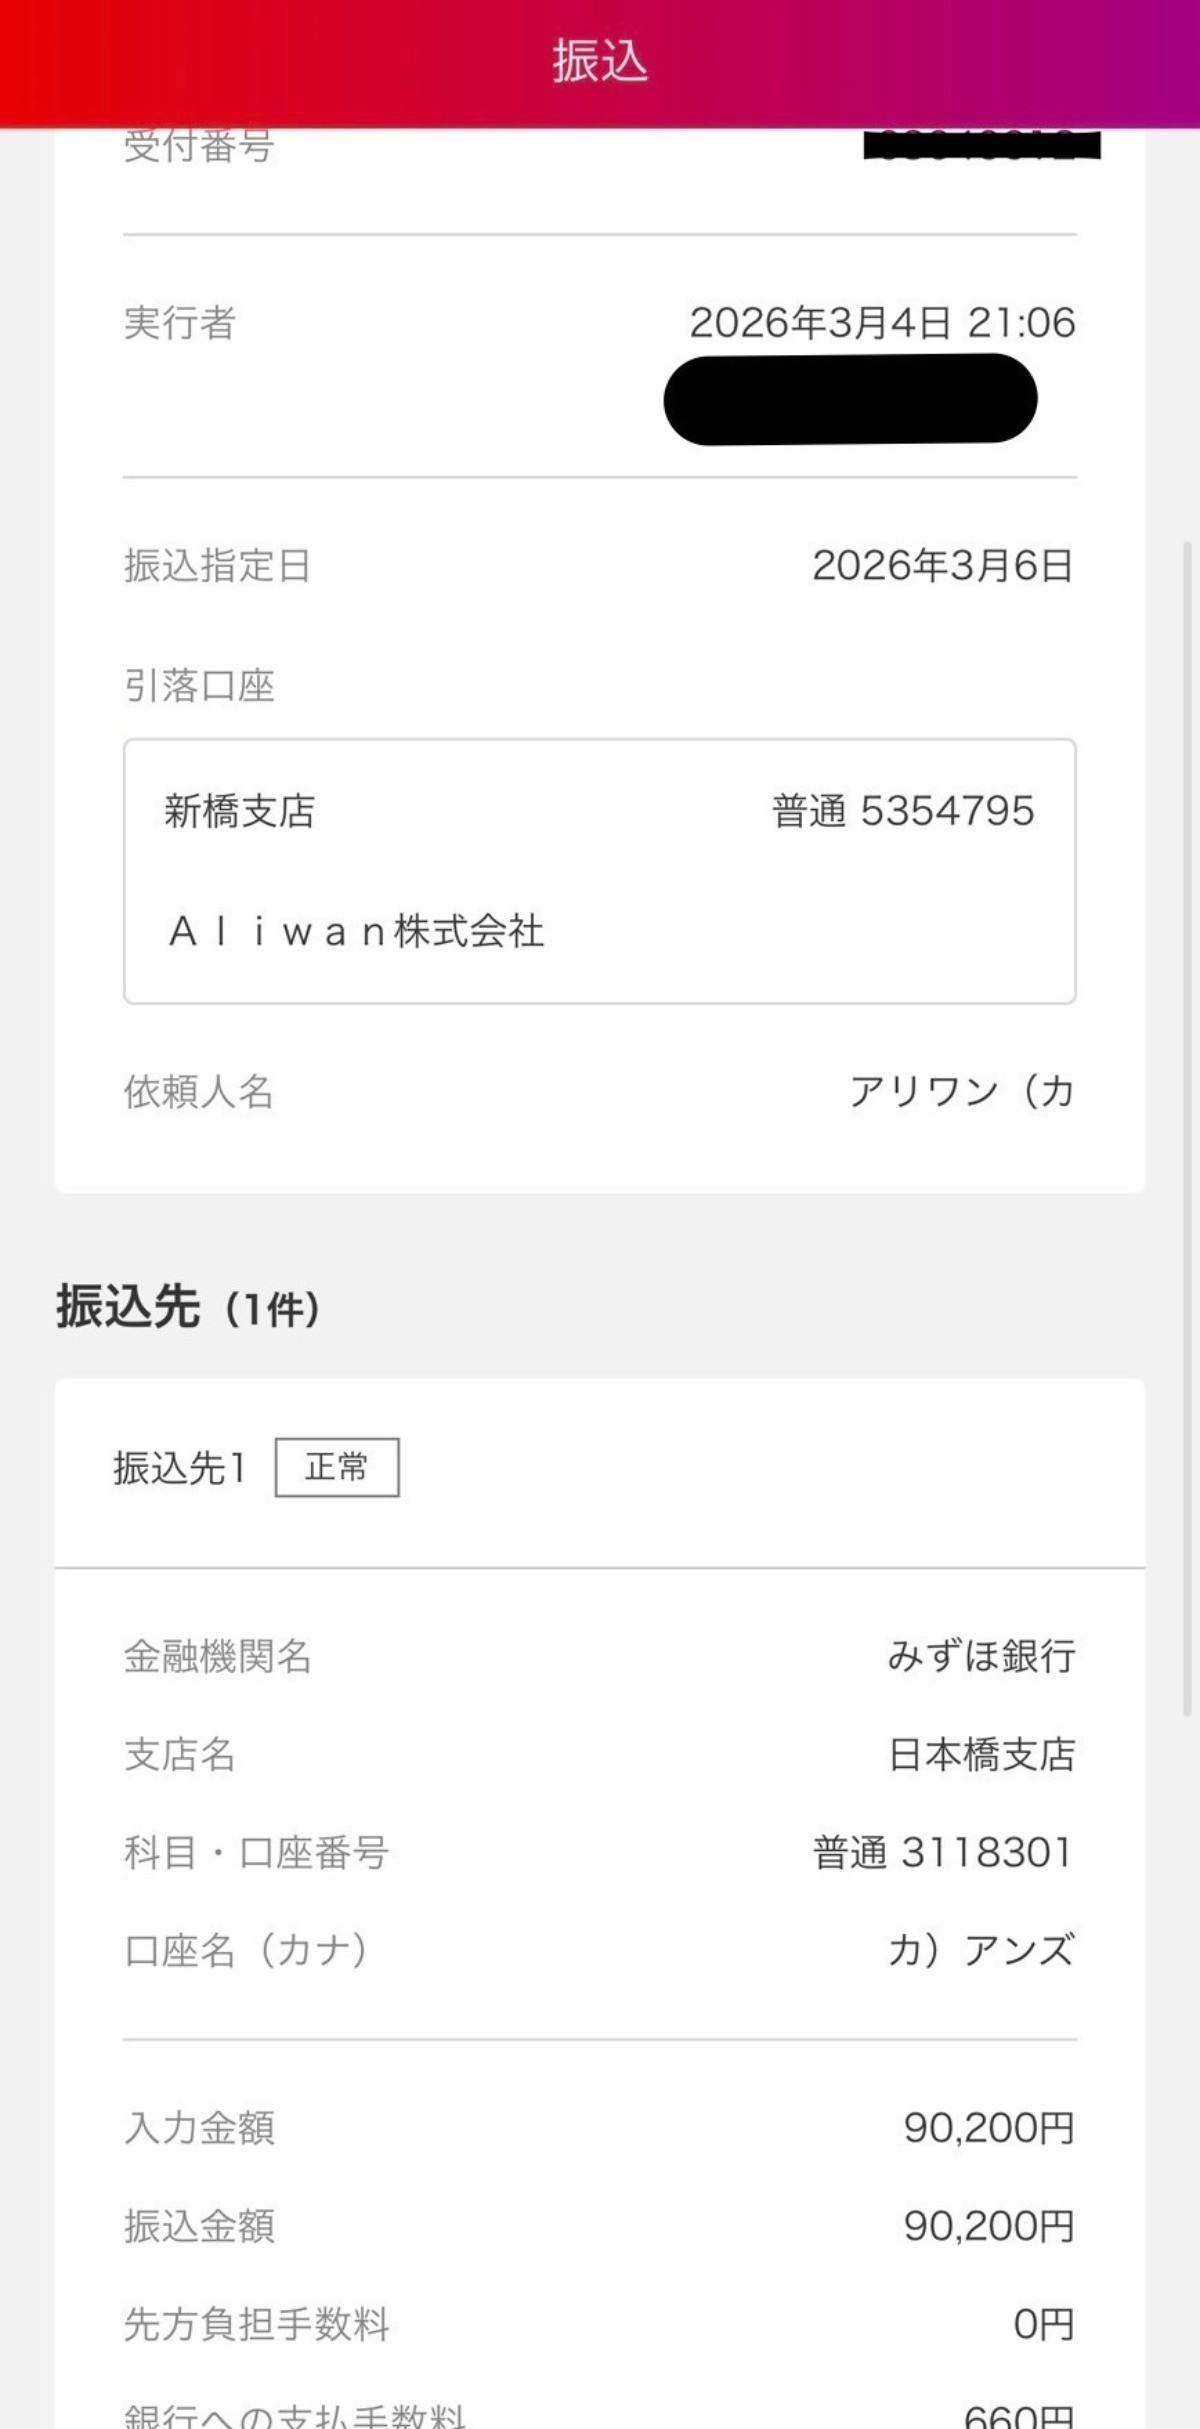Screen dimensions: 1200x2429
Task: Tap recipient account number 普通 3118301
Action: (x=942, y=1852)
